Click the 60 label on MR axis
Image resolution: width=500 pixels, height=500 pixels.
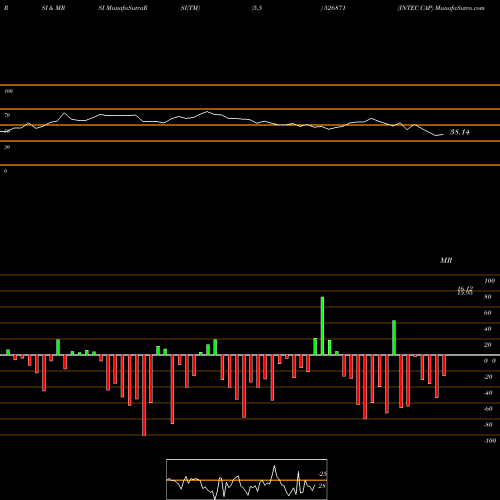(x=488, y=313)
